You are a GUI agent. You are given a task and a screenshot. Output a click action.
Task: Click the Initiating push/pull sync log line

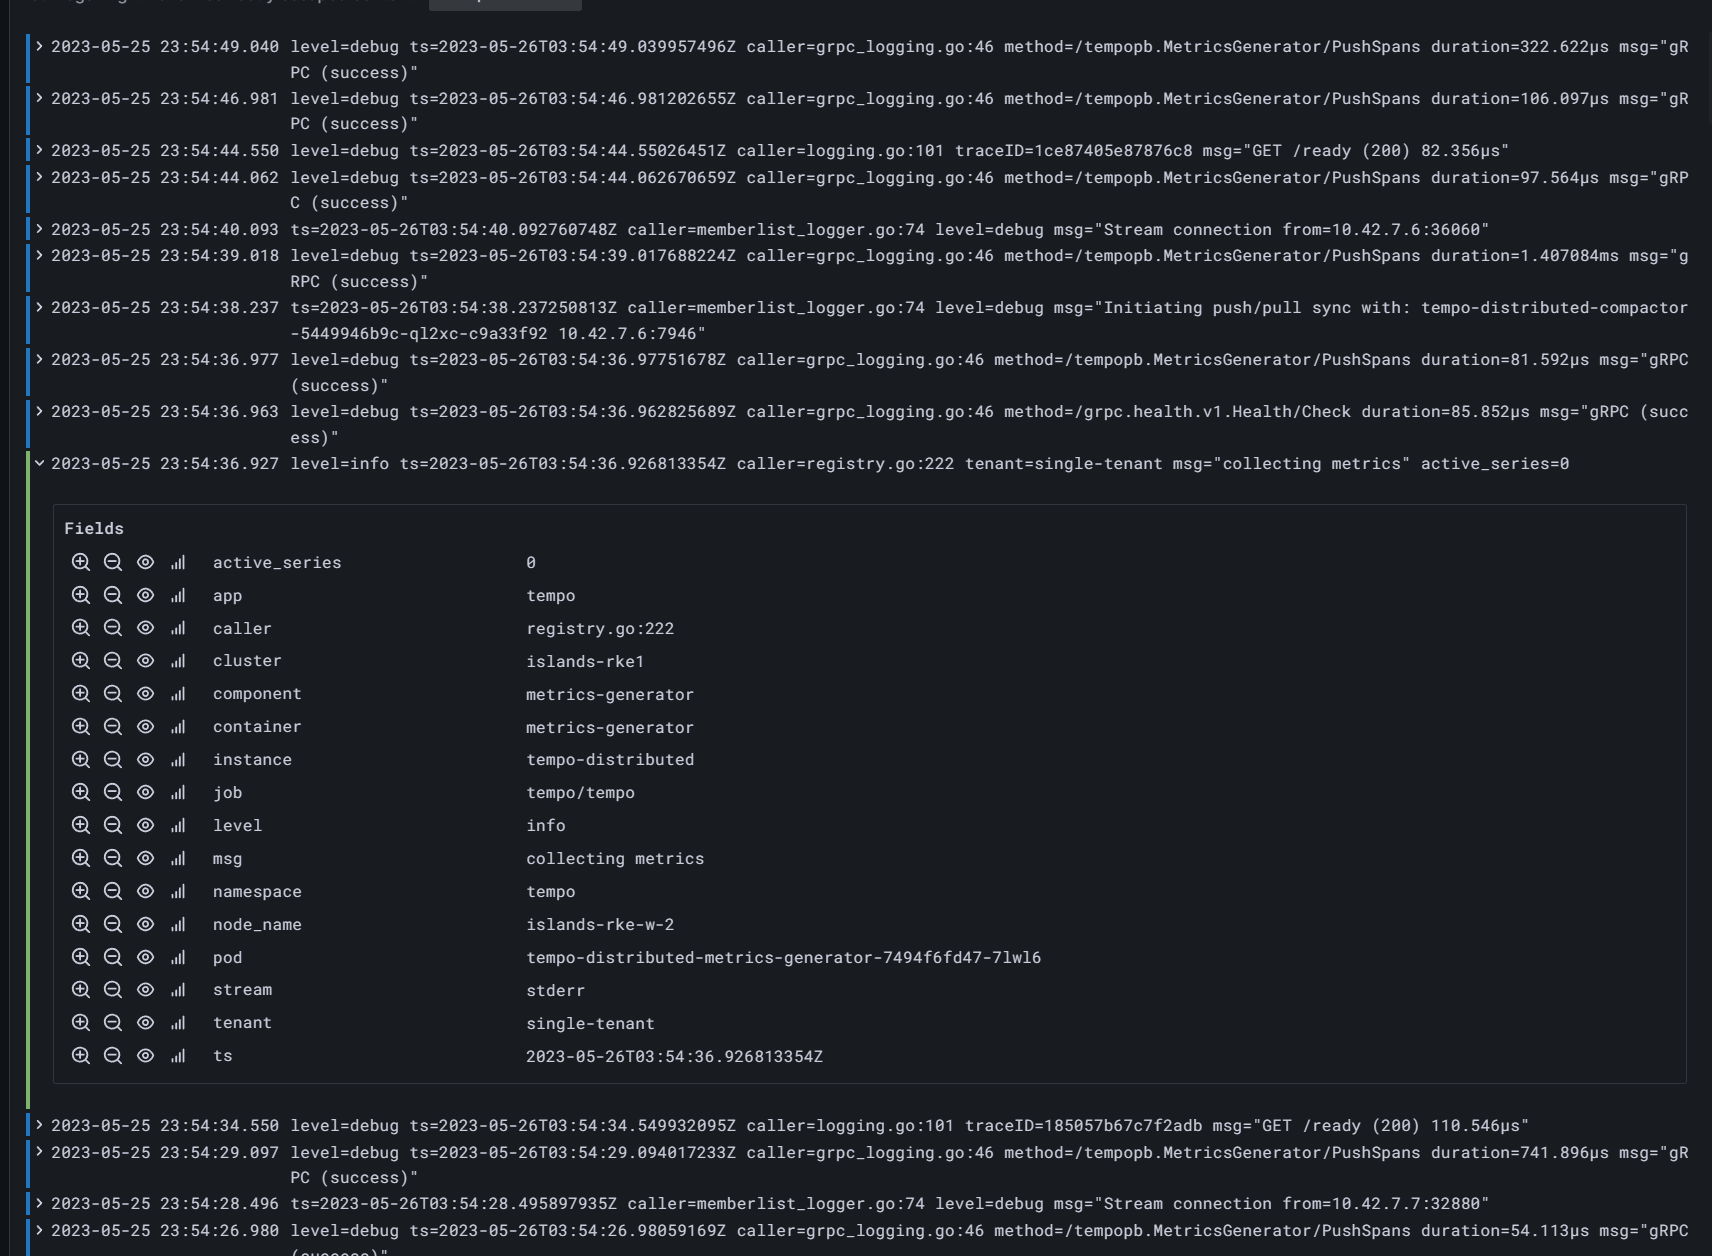coord(38,307)
